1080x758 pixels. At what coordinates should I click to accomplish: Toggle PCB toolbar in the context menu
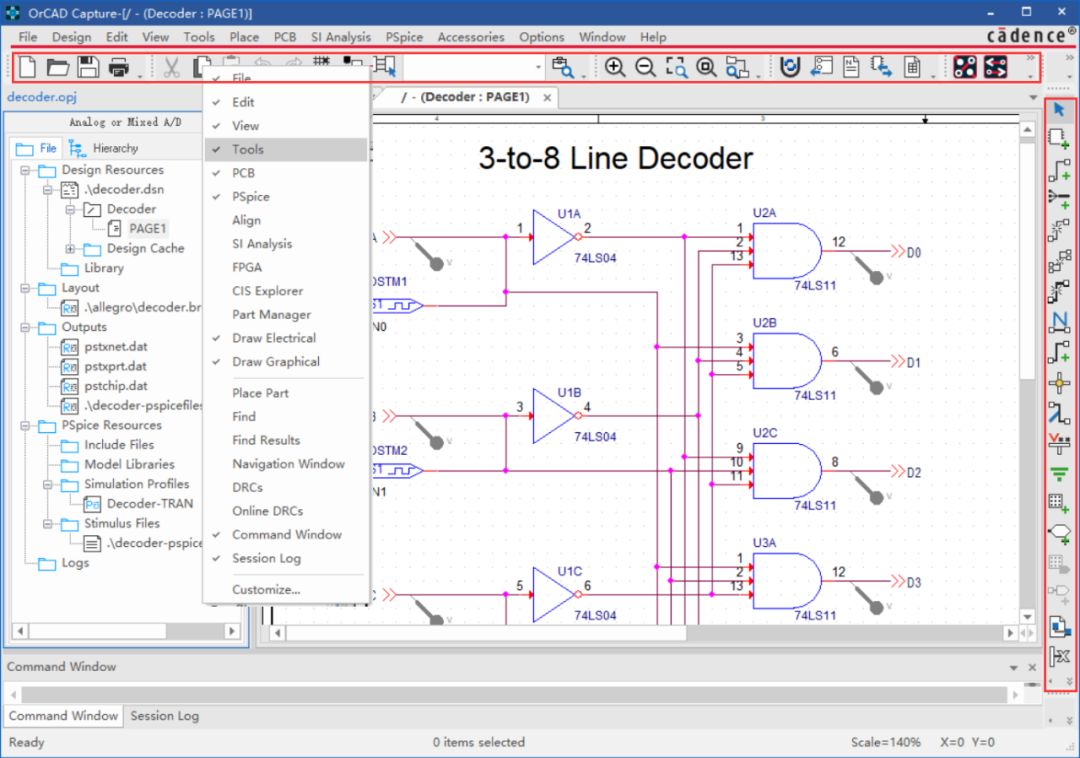pos(286,173)
